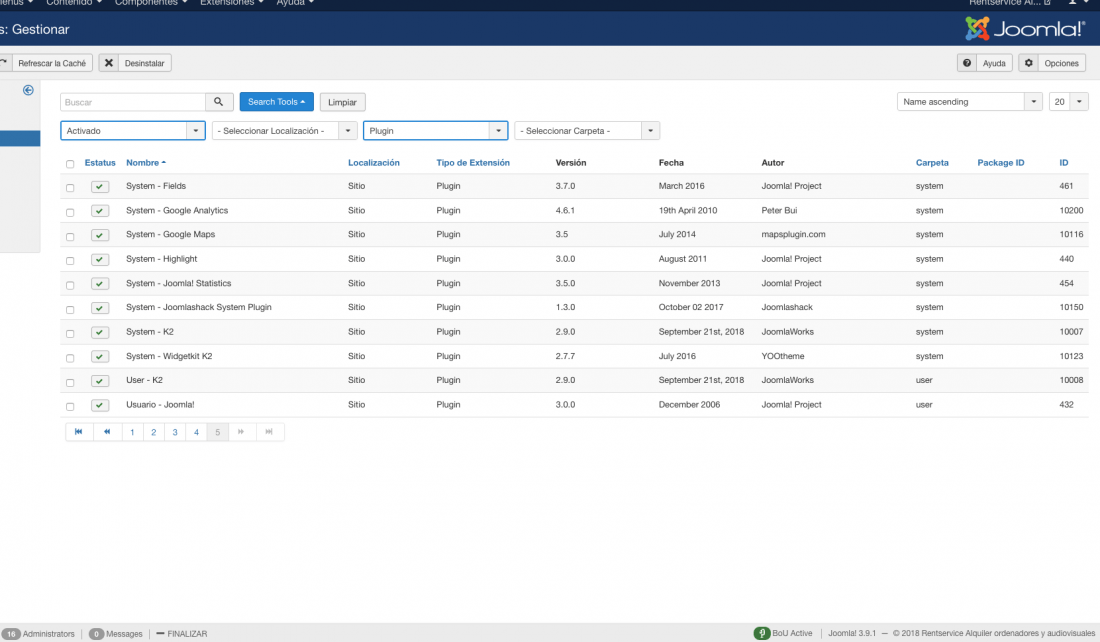This screenshot has height=642, width=1100.
Task: Toggle status of System - Google Maps
Action: (x=100, y=235)
